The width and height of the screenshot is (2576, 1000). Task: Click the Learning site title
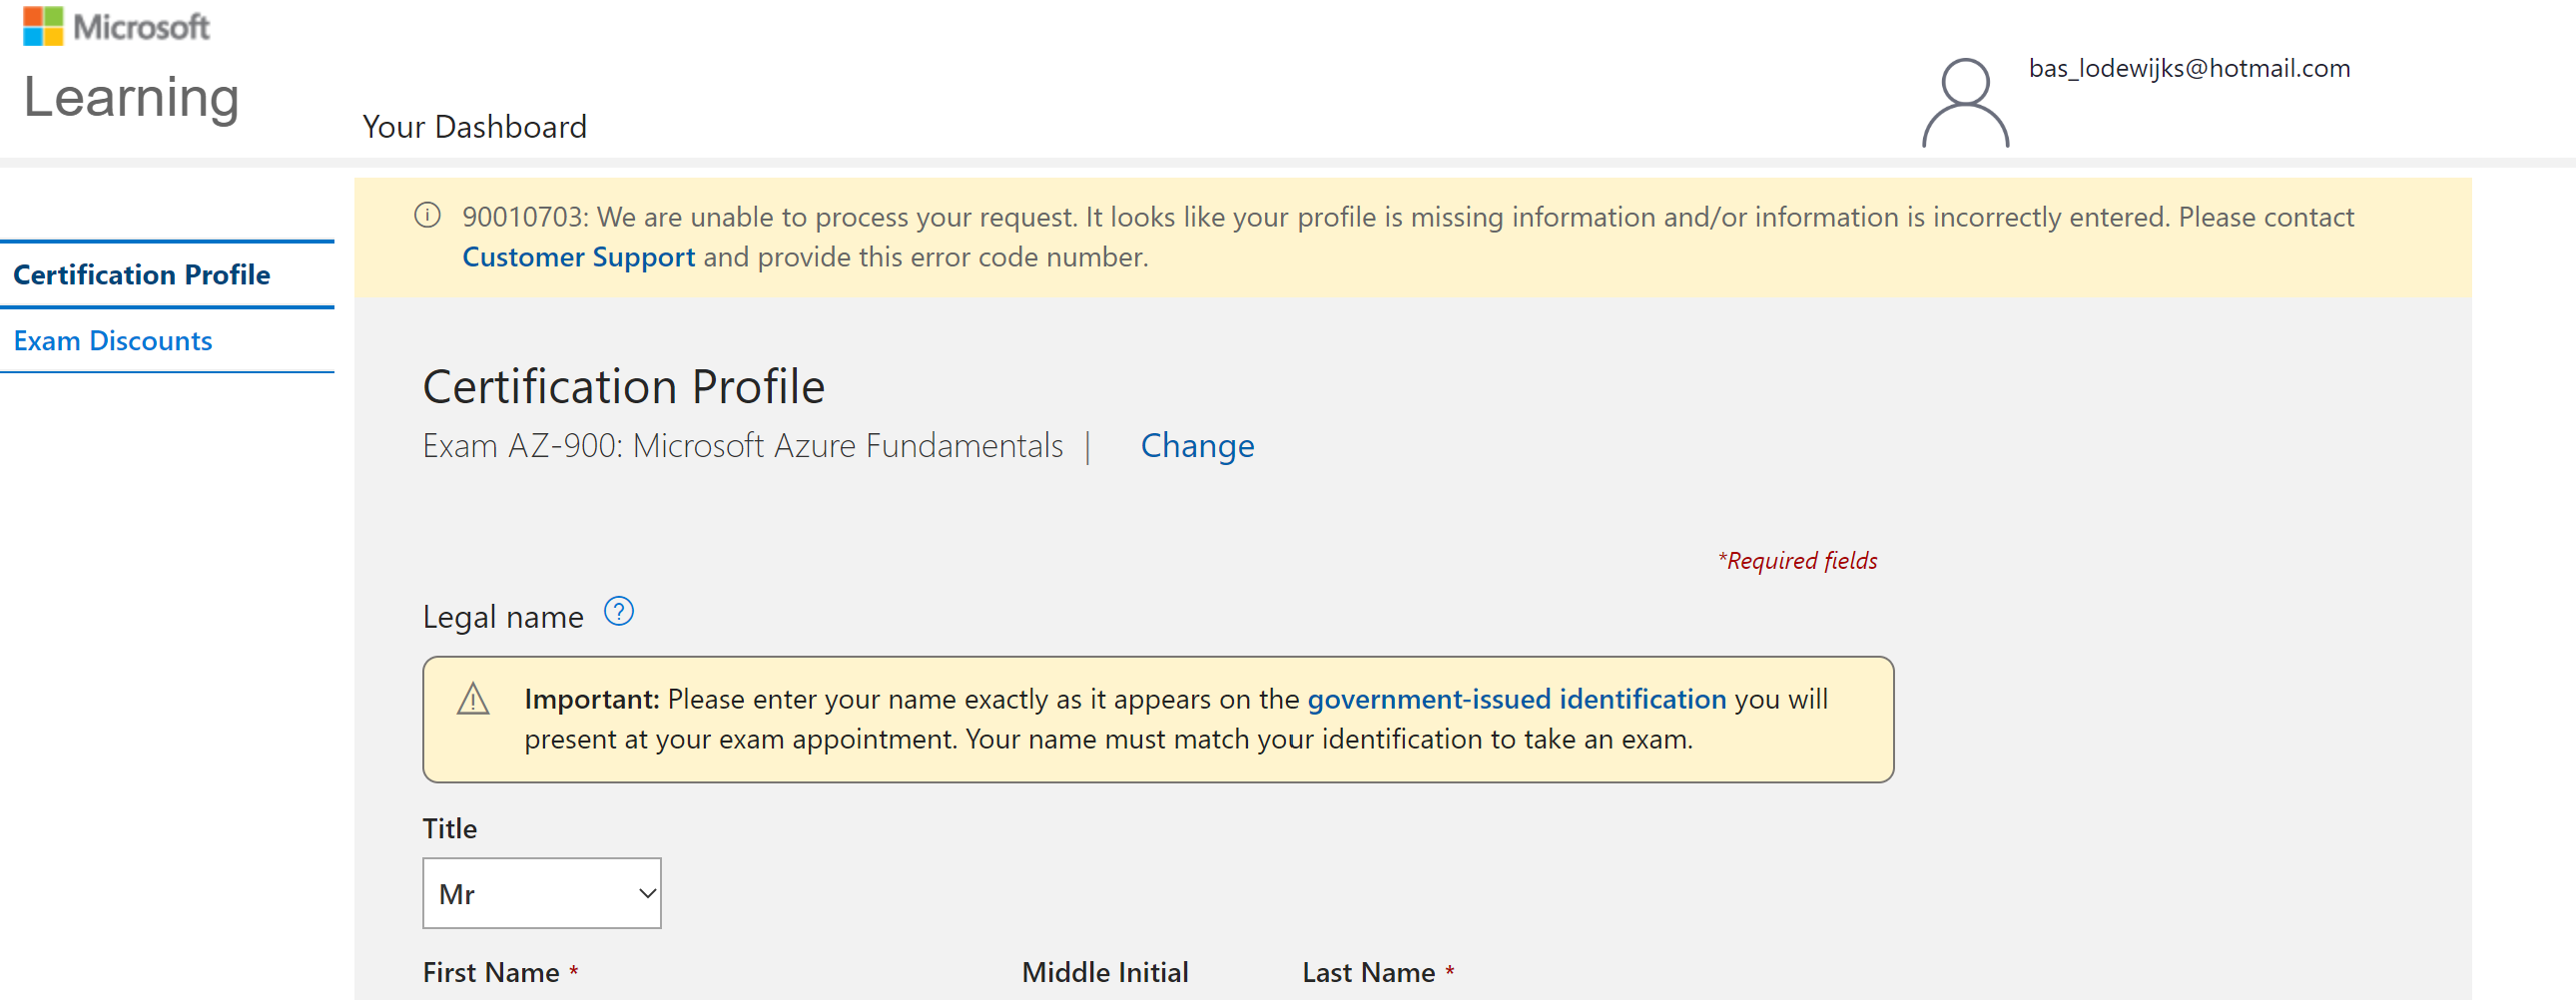point(131,98)
